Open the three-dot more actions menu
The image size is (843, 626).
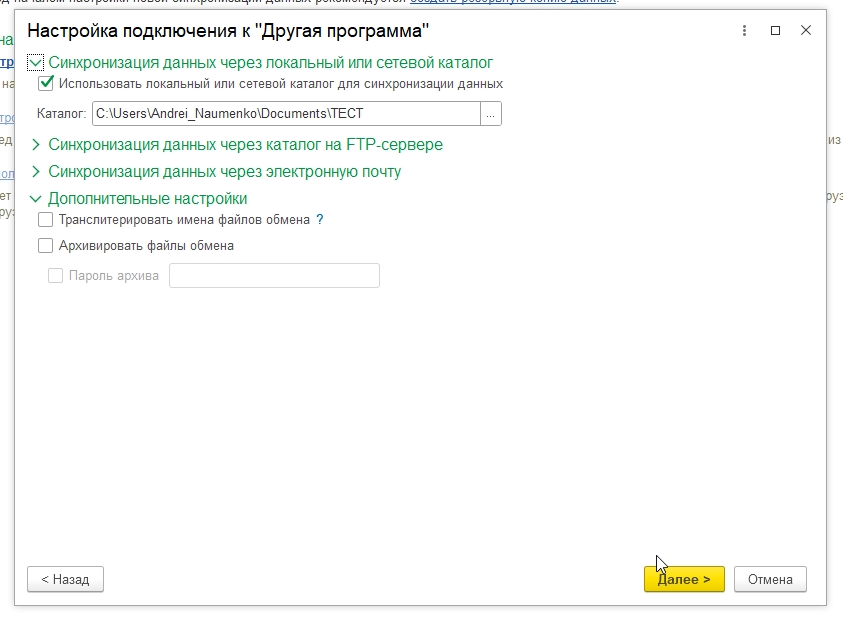point(745,31)
